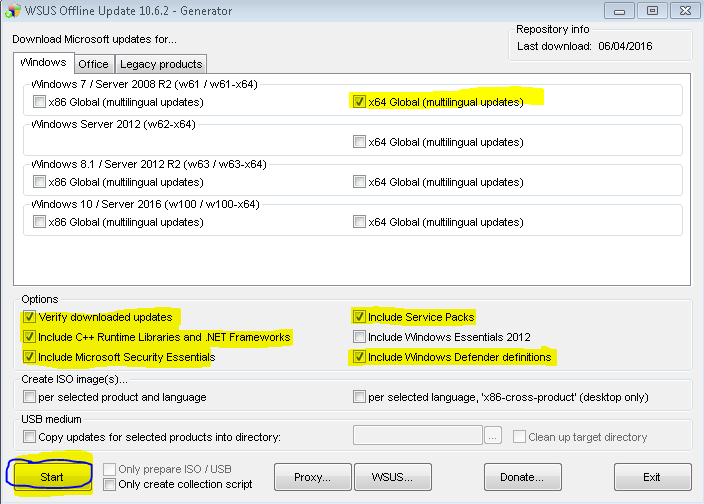Toggle Include C++ Runtime Libraries and .NET Frameworks
This screenshot has width=704, height=504.
click(x=29, y=337)
